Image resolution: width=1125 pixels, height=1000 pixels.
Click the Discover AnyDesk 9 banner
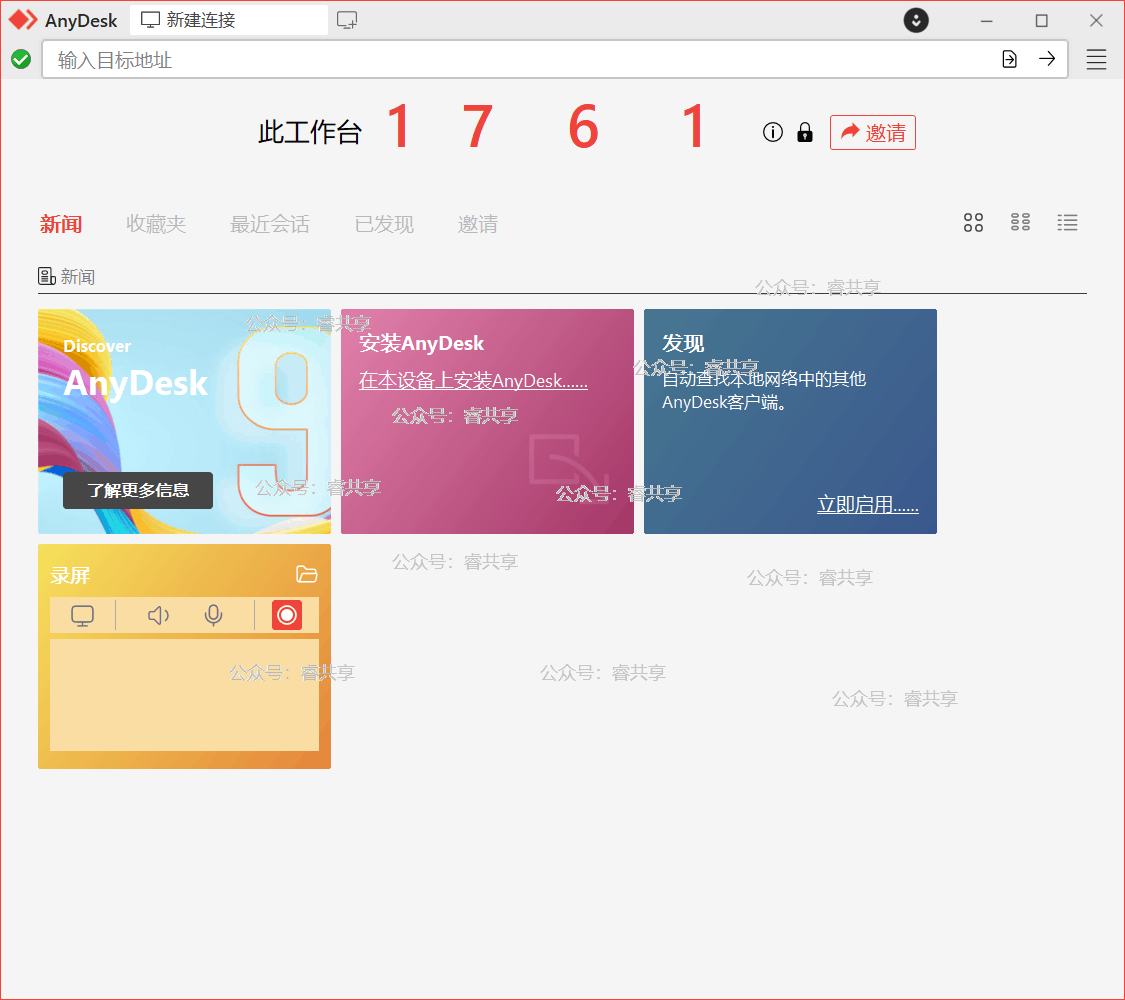point(184,421)
